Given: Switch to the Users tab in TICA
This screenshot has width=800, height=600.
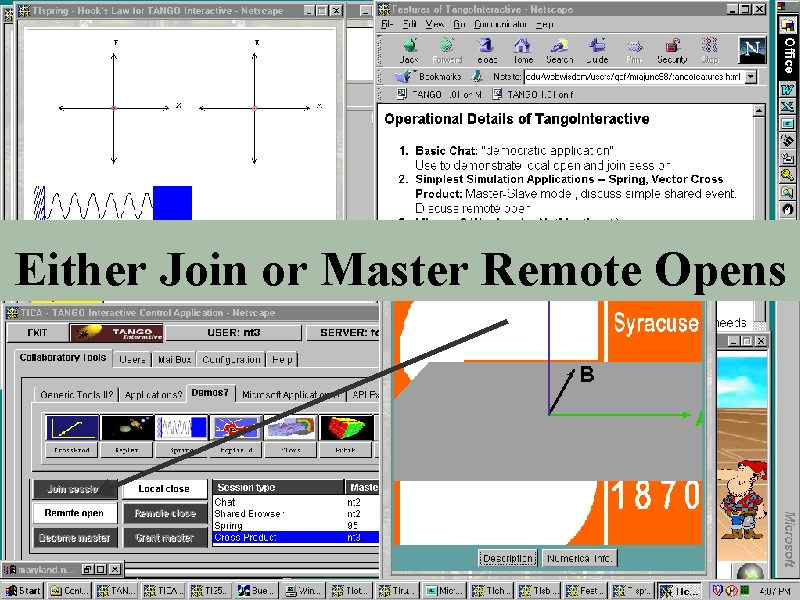Looking at the screenshot, I should click(x=132, y=360).
